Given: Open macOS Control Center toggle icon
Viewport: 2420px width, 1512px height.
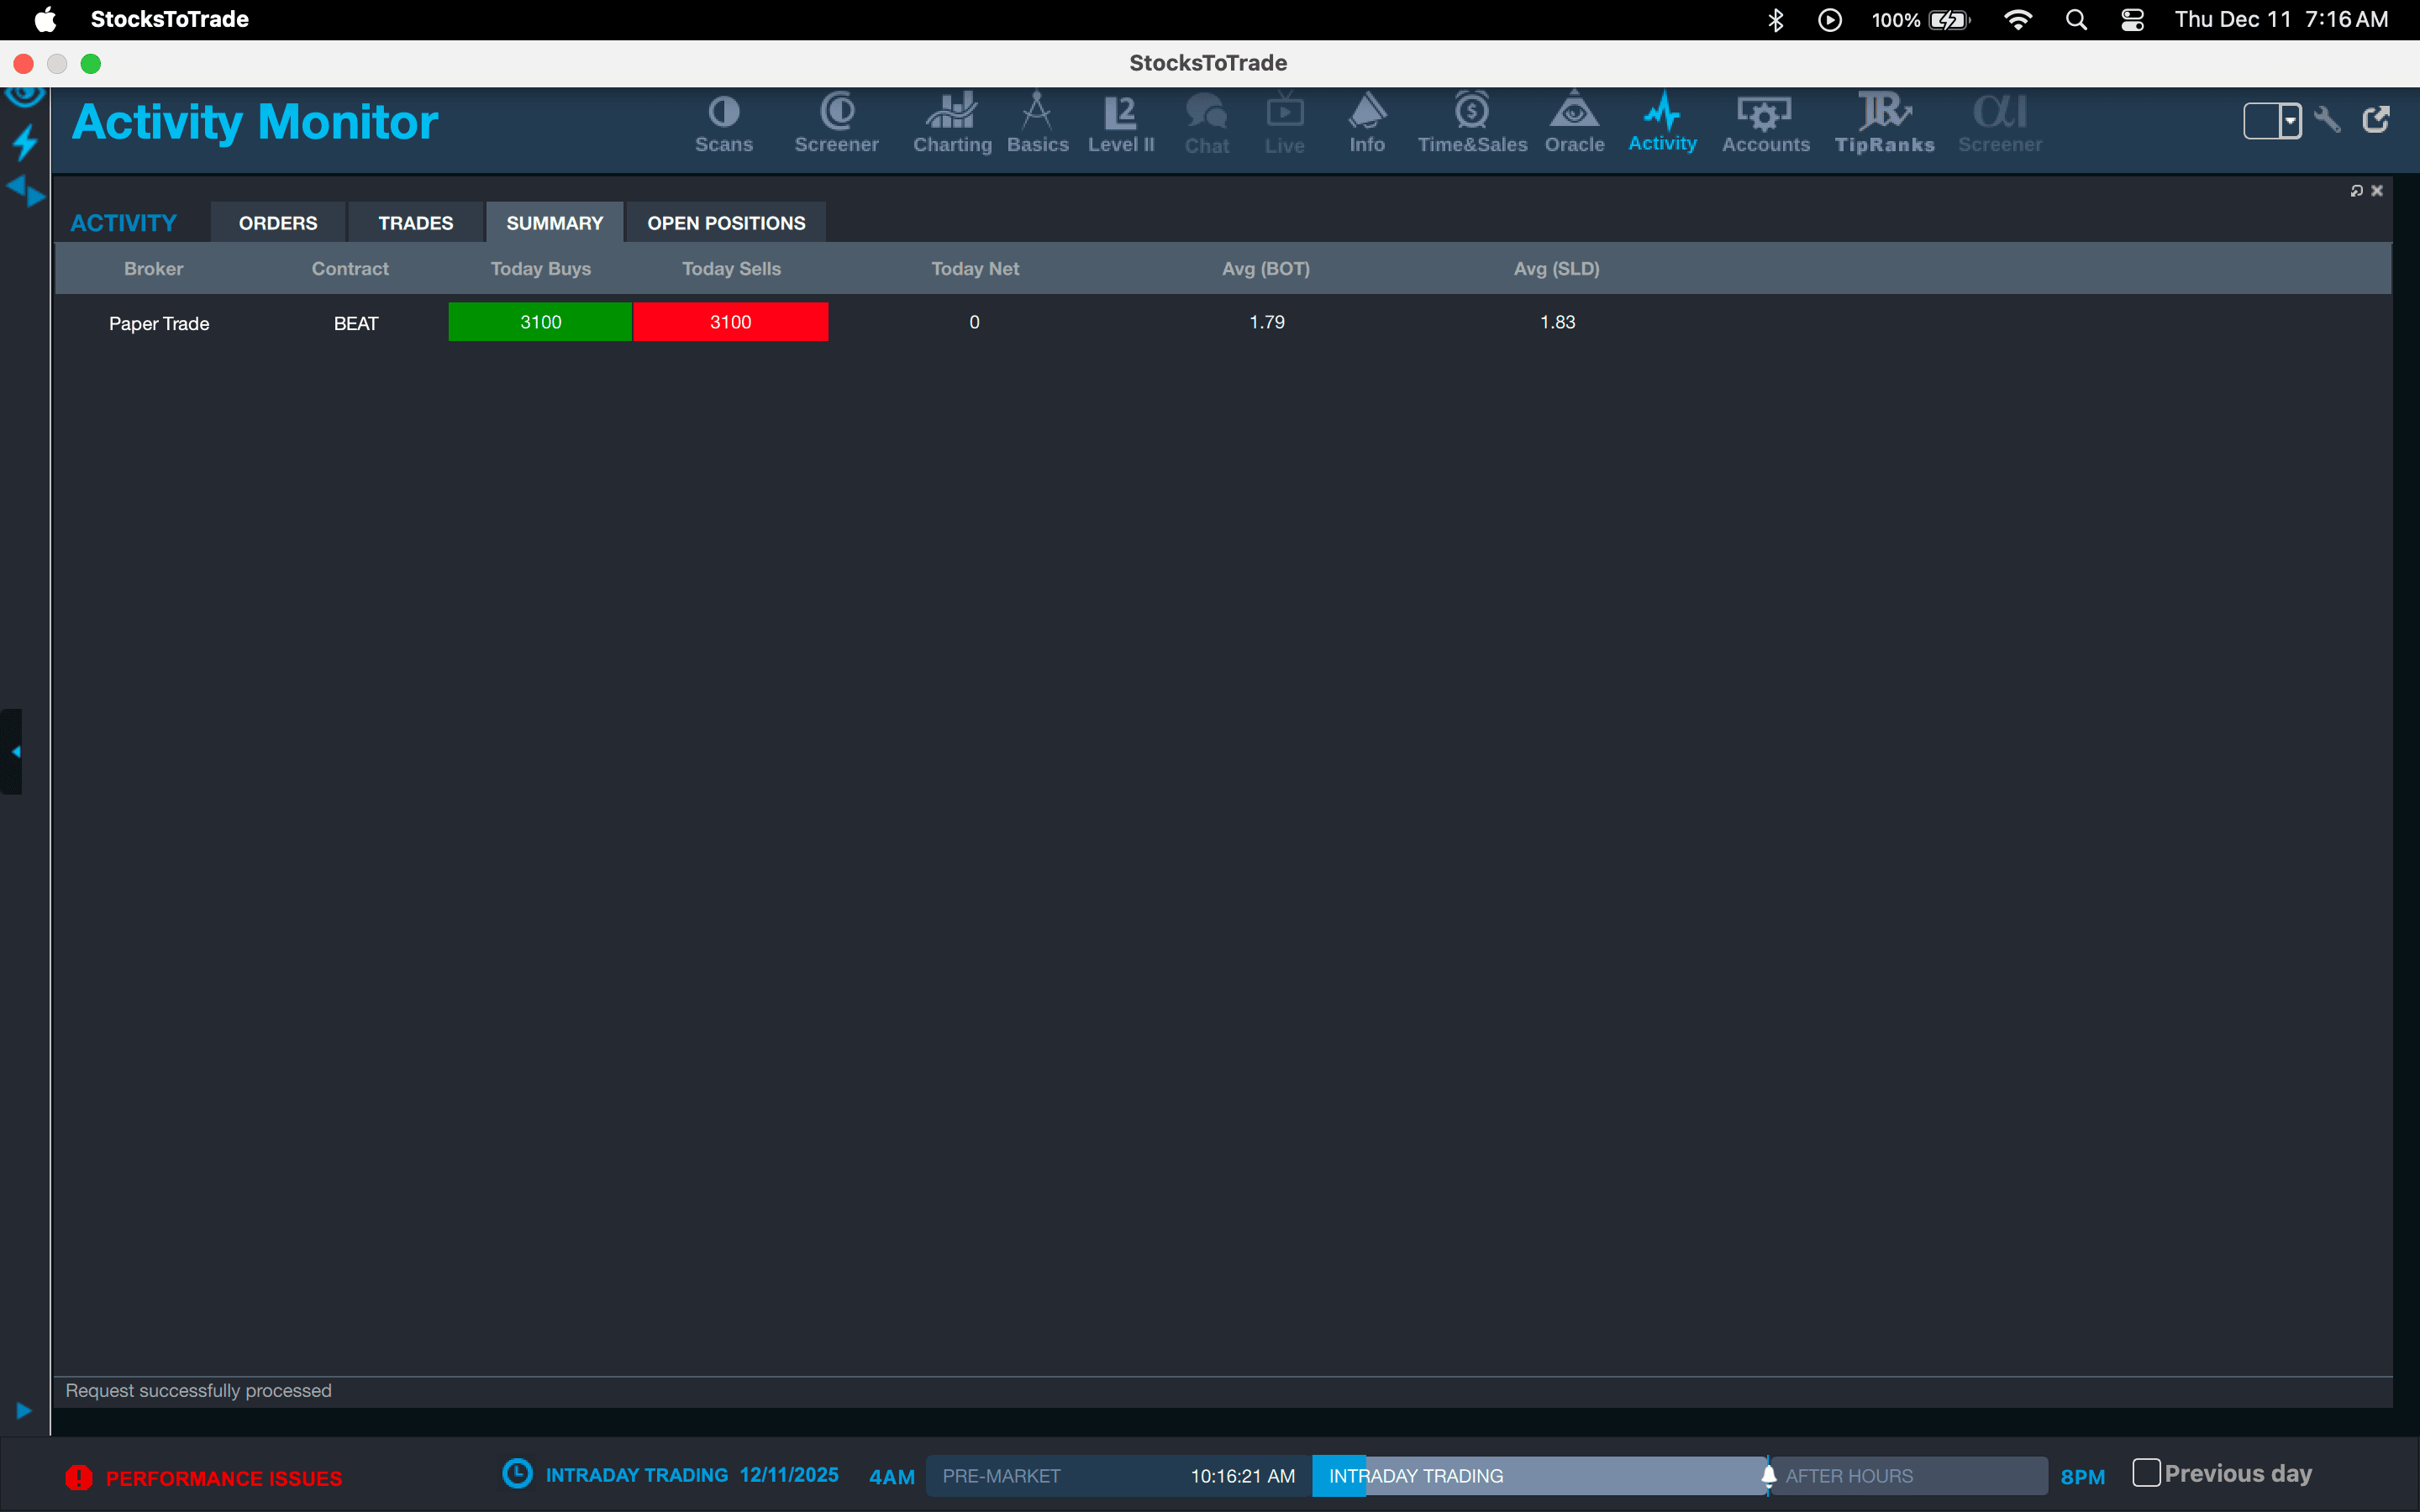Looking at the screenshot, I should point(2131,20).
